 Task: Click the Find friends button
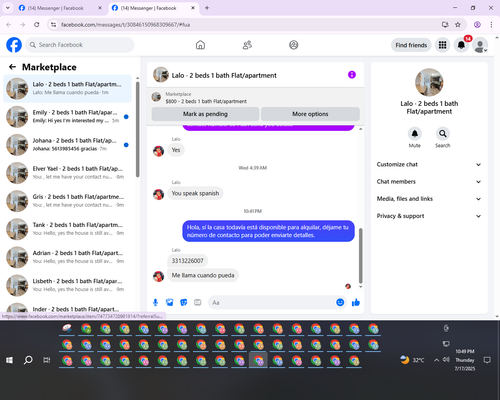point(411,45)
